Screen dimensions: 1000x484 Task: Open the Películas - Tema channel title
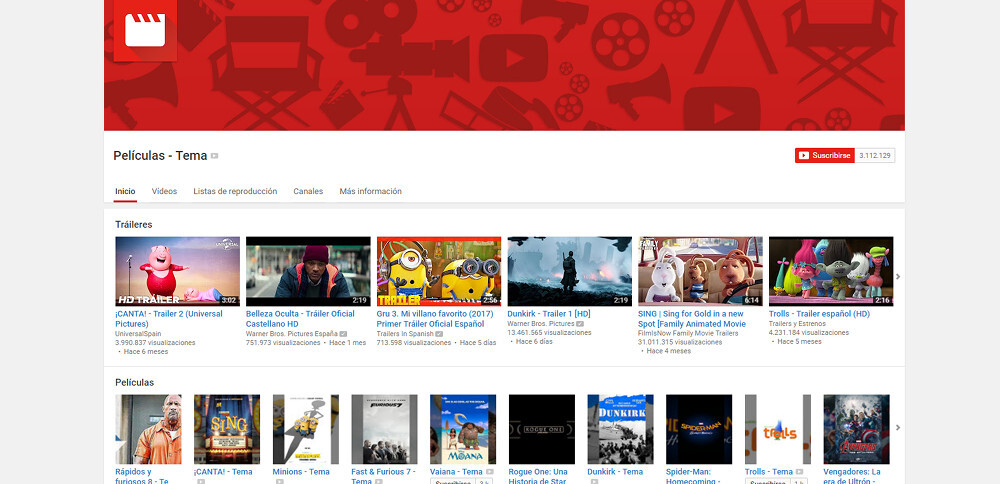[x=160, y=156]
